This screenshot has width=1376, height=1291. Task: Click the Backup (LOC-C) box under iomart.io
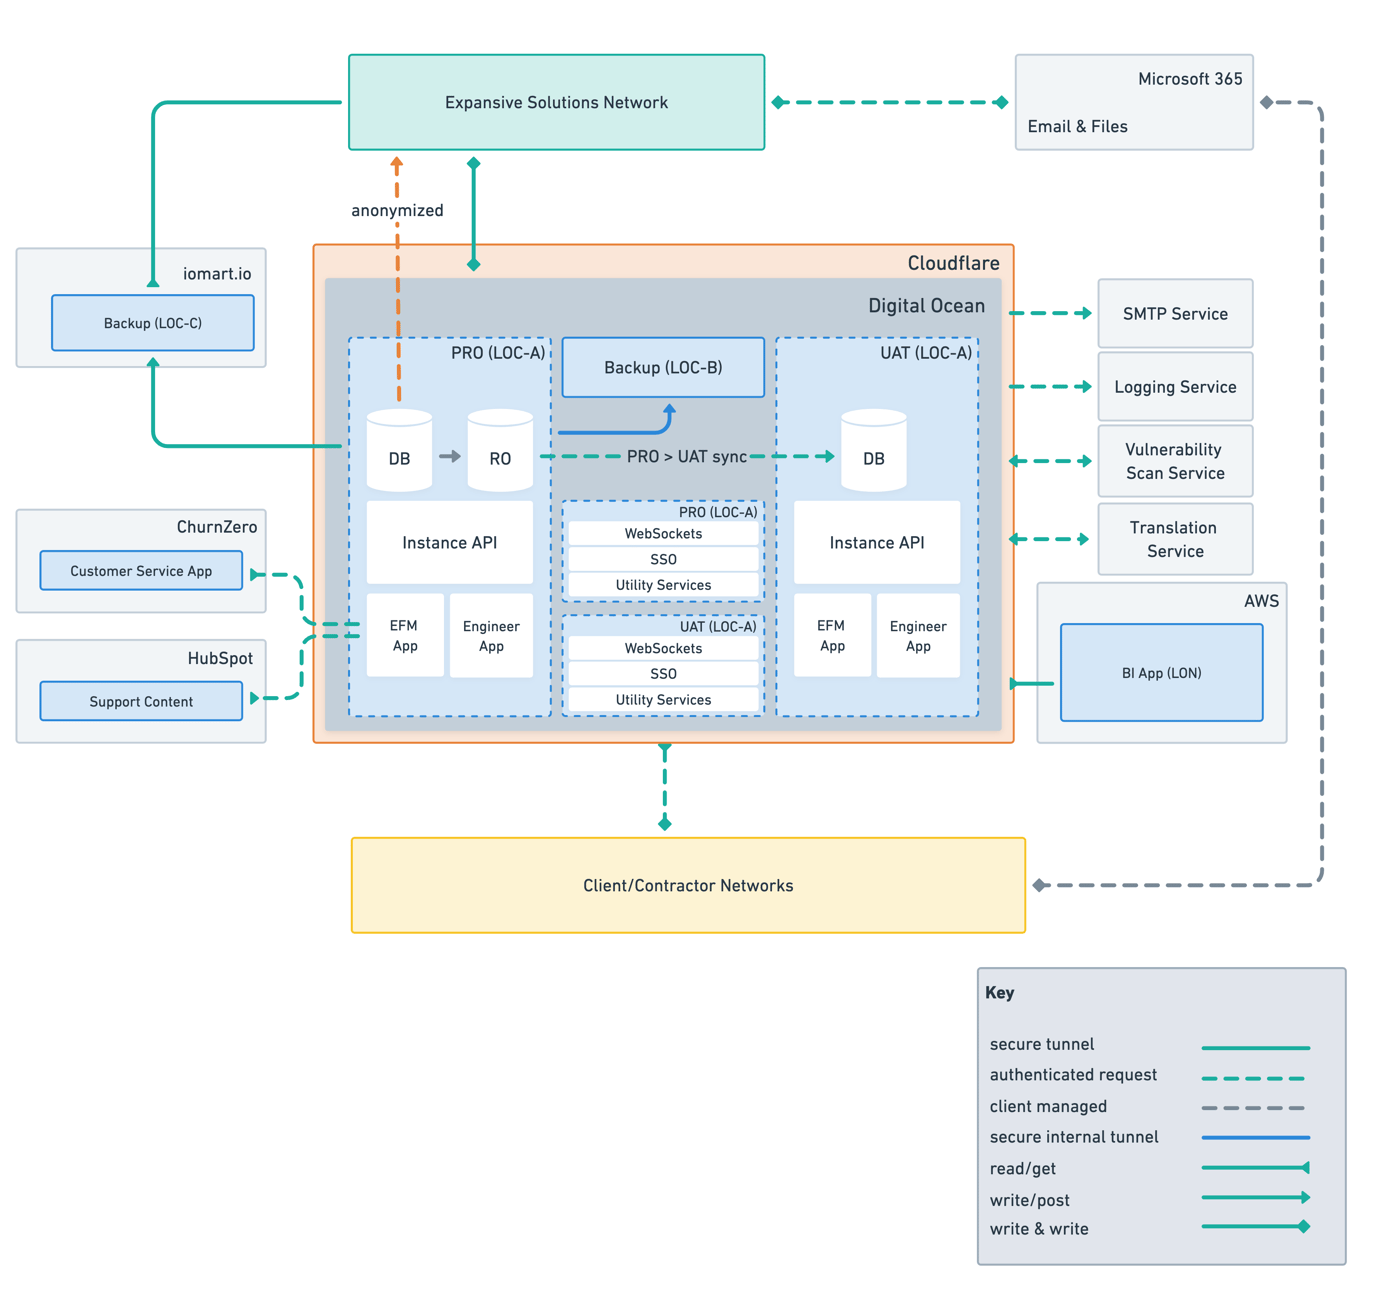pyautogui.click(x=152, y=322)
